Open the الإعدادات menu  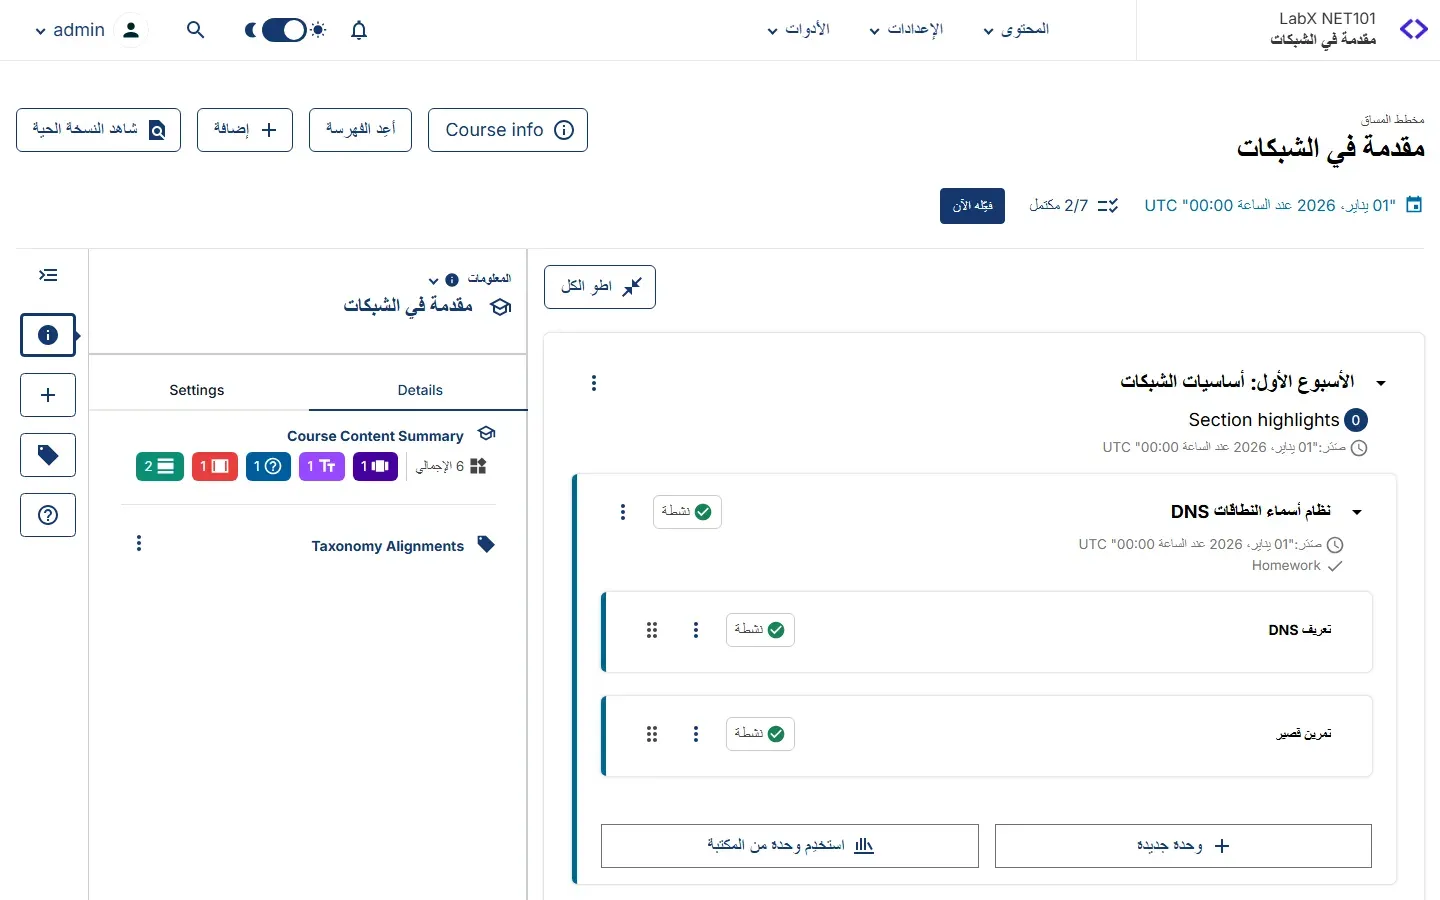pyautogui.click(x=906, y=30)
